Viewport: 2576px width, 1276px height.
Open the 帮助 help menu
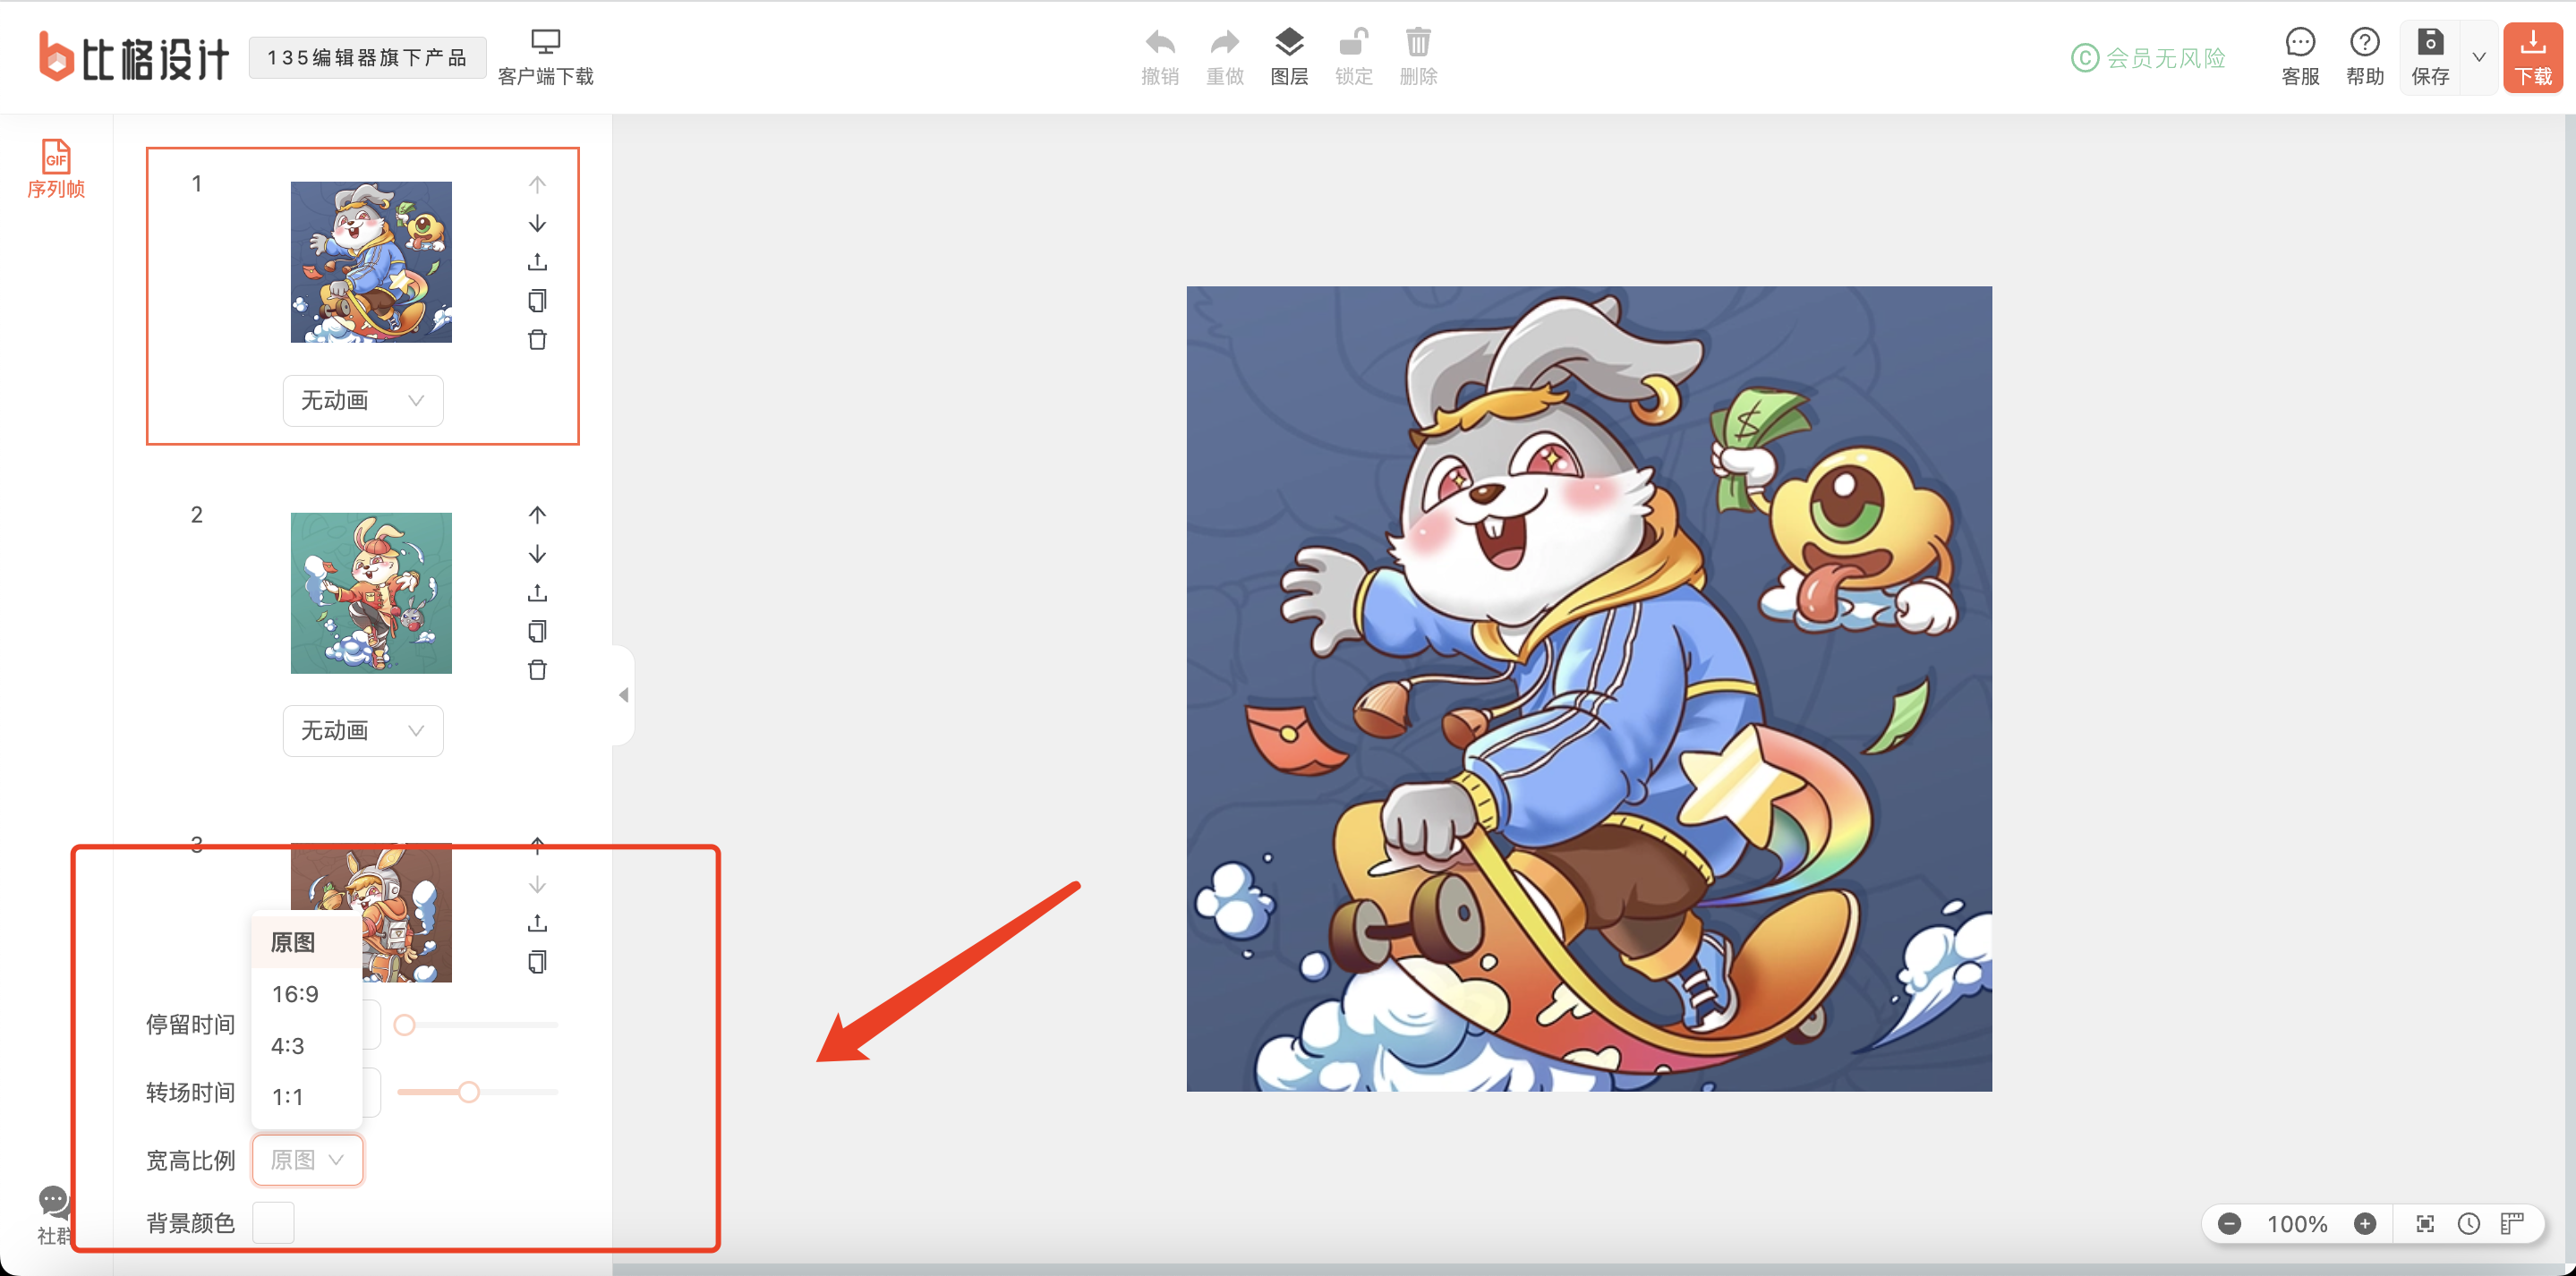[2365, 57]
